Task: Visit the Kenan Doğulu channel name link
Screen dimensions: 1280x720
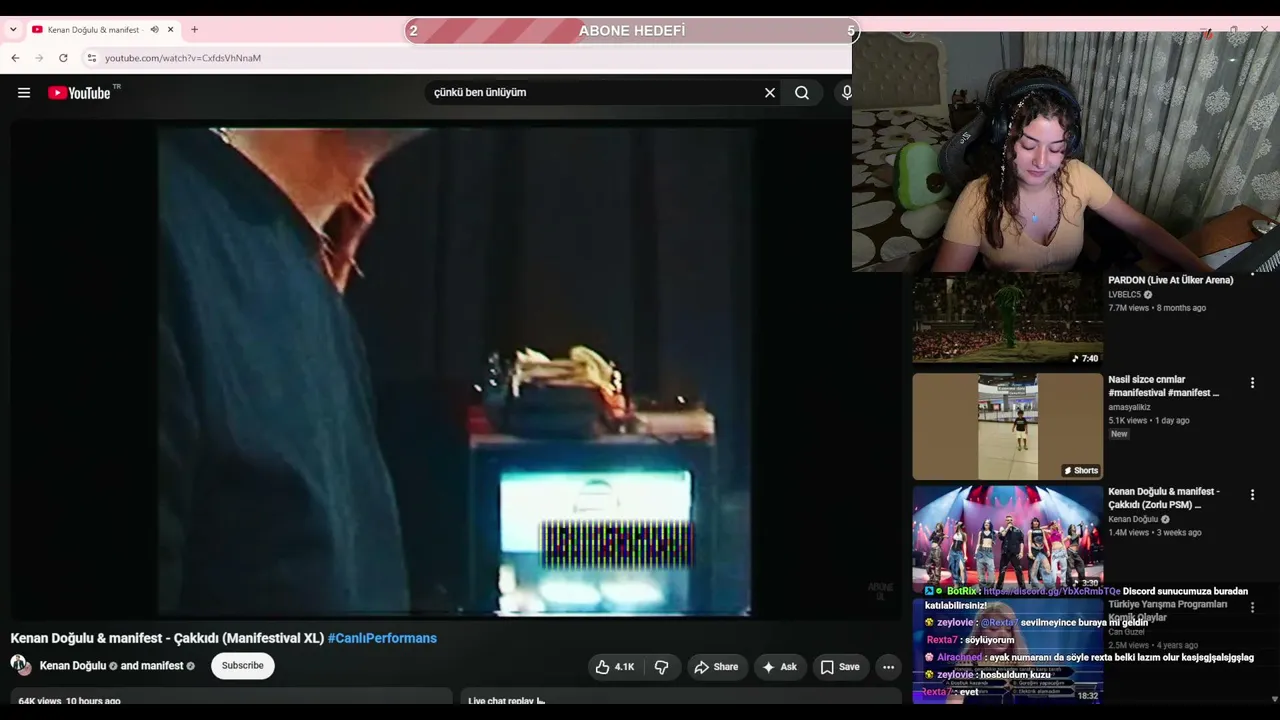Action: [x=73, y=666]
